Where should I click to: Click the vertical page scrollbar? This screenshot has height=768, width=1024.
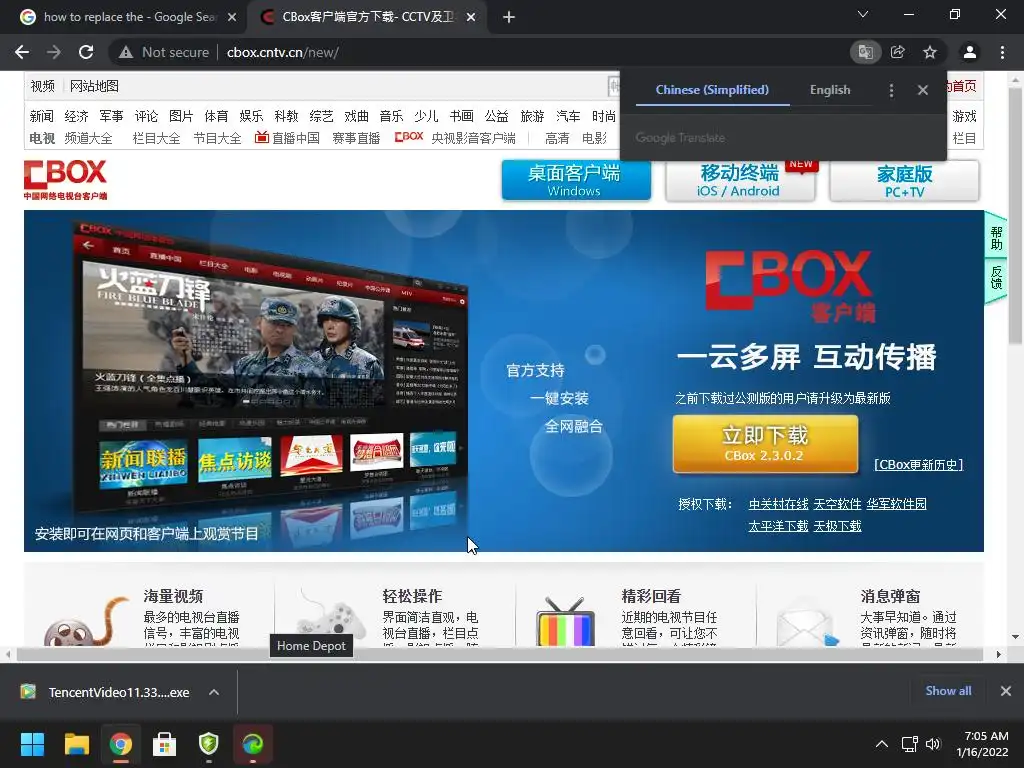tap(1015, 216)
